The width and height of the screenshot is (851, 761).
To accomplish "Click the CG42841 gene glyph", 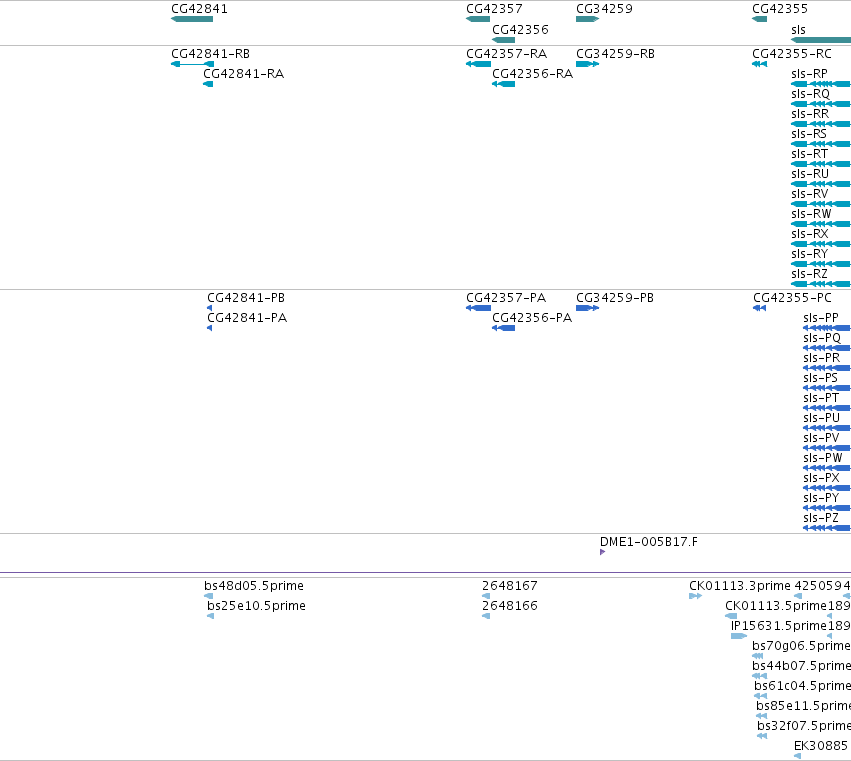I will [x=192, y=19].
